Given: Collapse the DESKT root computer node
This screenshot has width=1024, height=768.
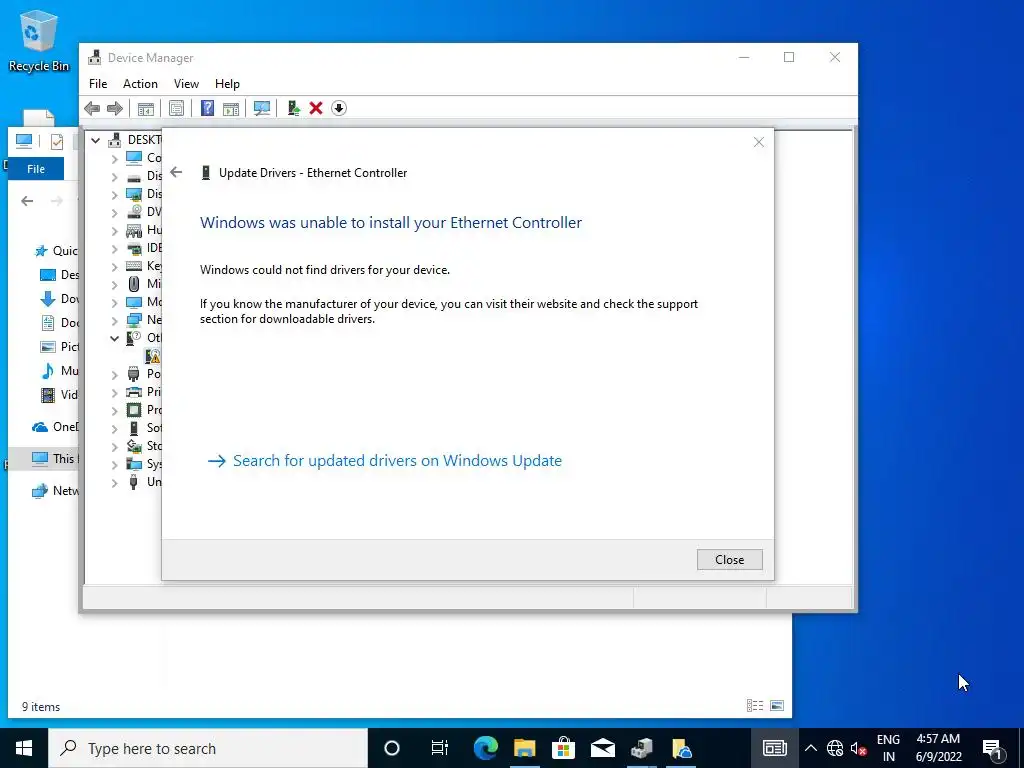Looking at the screenshot, I should (95, 140).
